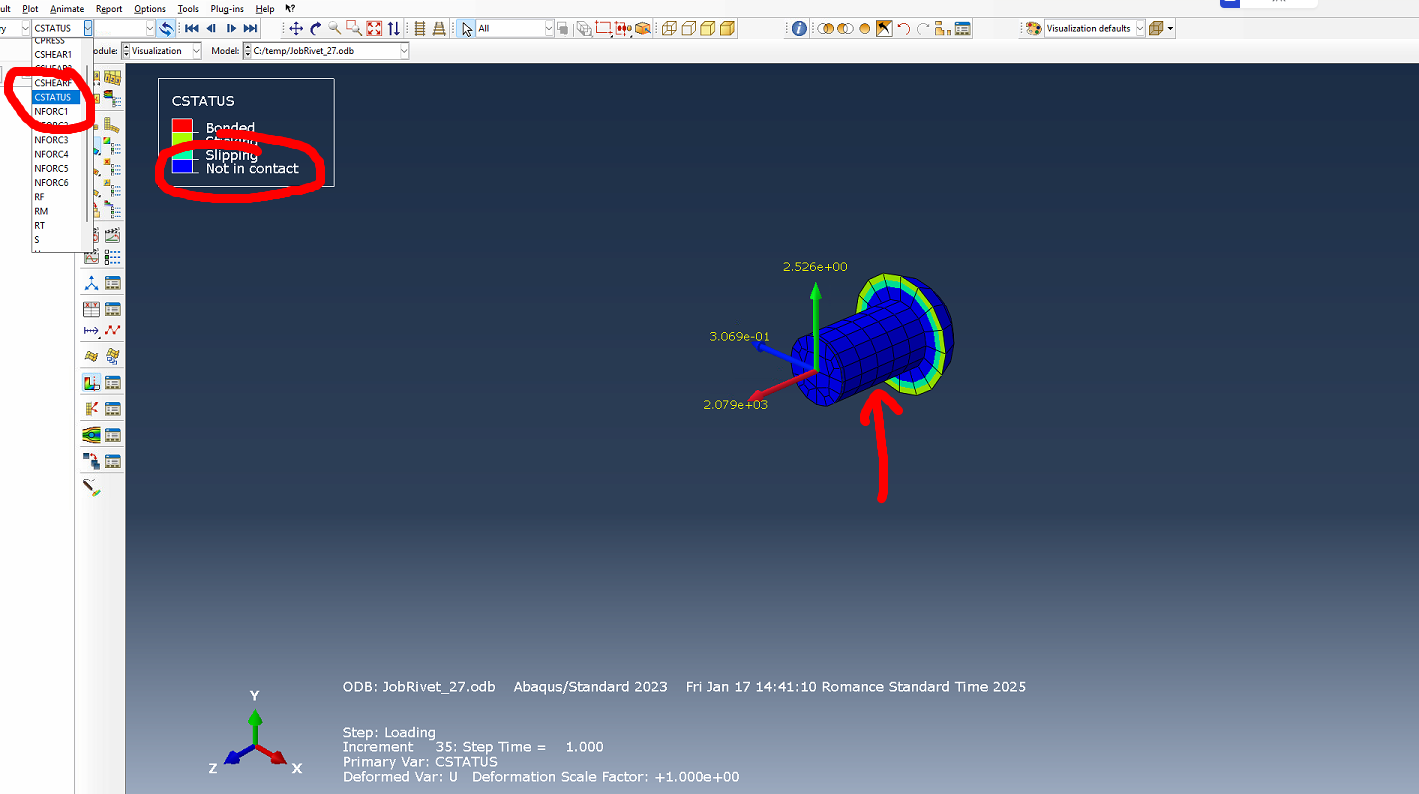This screenshot has height=794, width=1419.
Task: Click the Create XY Data icon
Action: click(x=91, y=309)
